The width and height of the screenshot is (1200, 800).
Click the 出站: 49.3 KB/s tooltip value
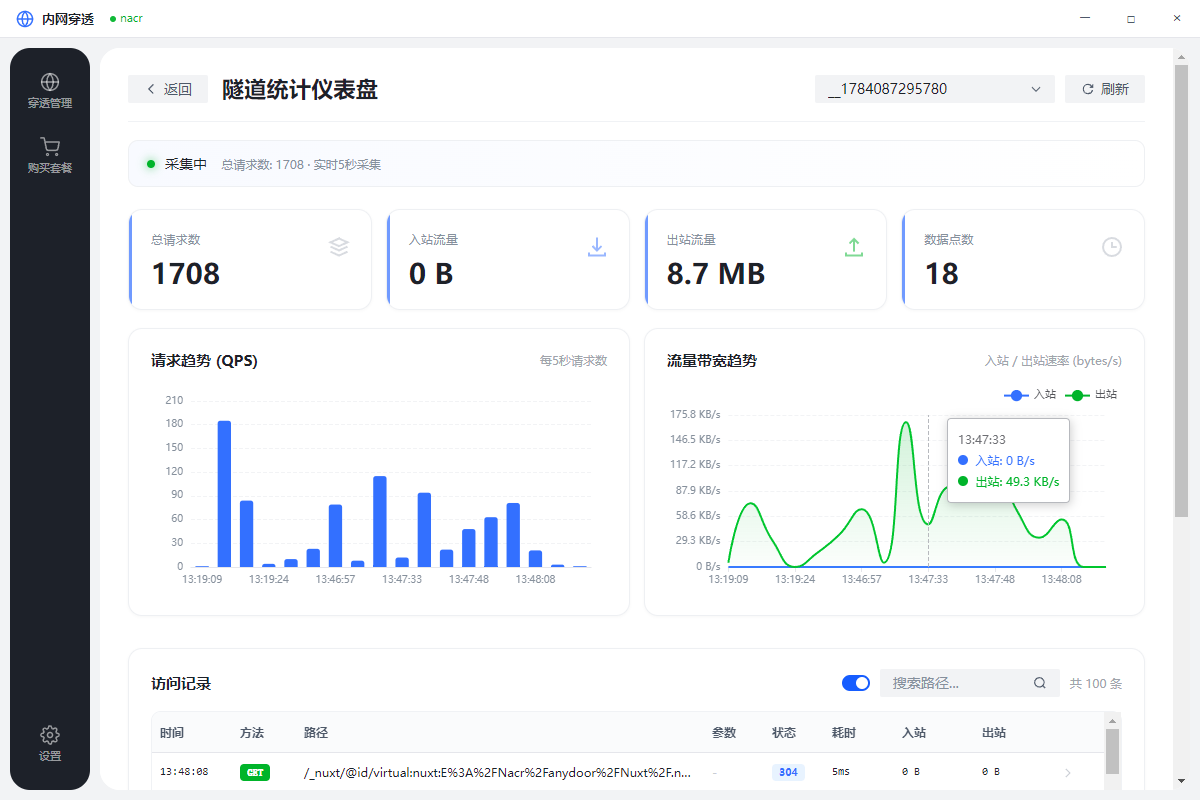(1009, 482)
